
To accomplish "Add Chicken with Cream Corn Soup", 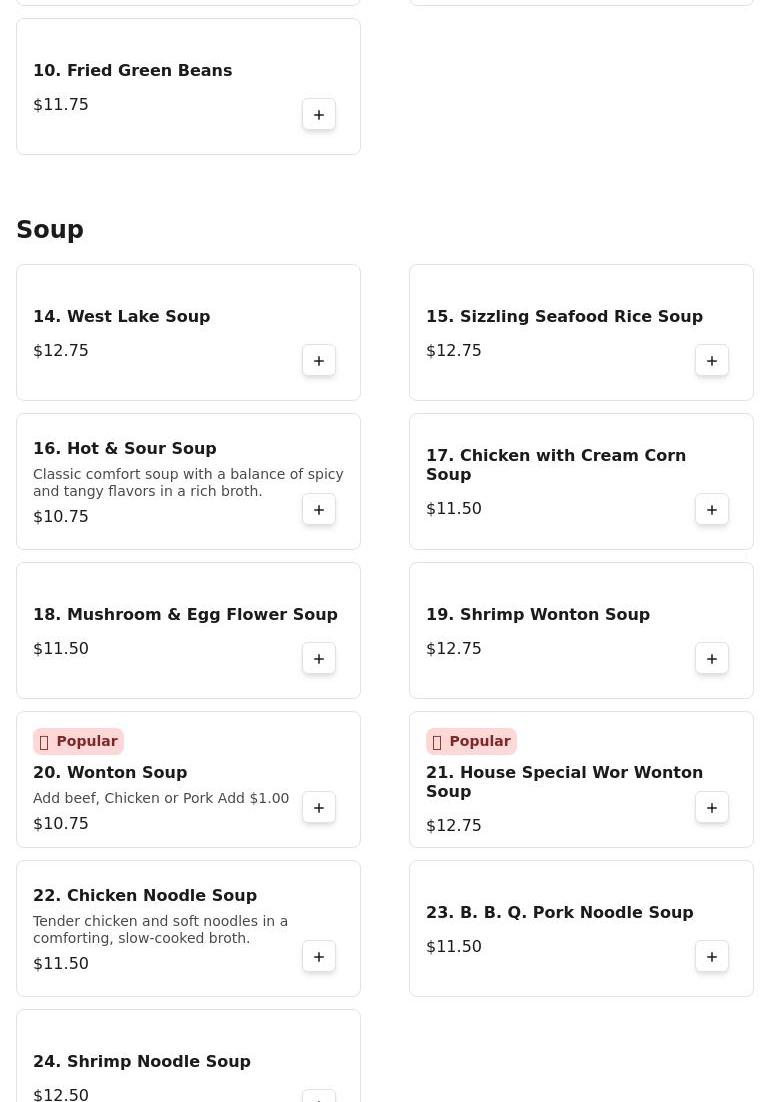I will pos(712,510).
